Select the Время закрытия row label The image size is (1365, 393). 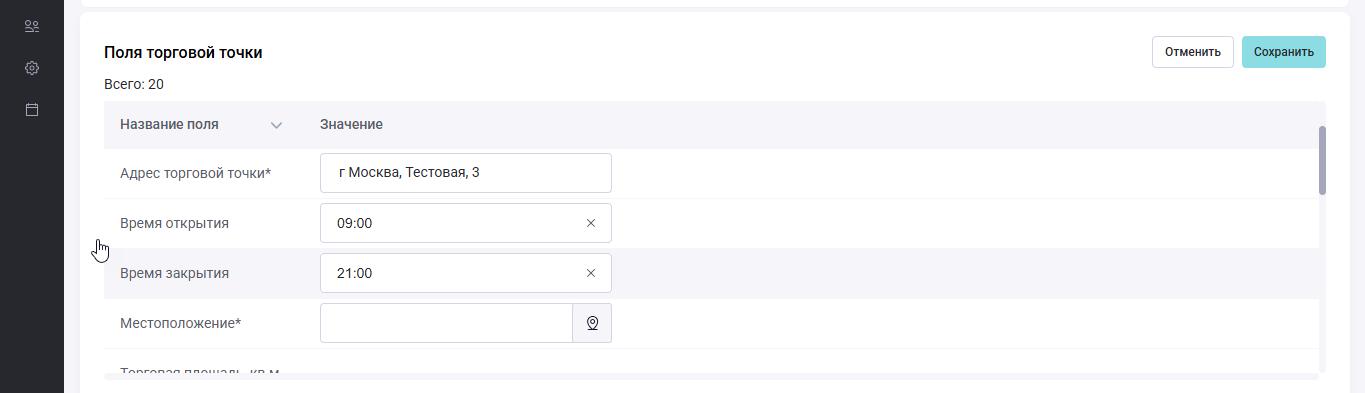click(174, 273)
